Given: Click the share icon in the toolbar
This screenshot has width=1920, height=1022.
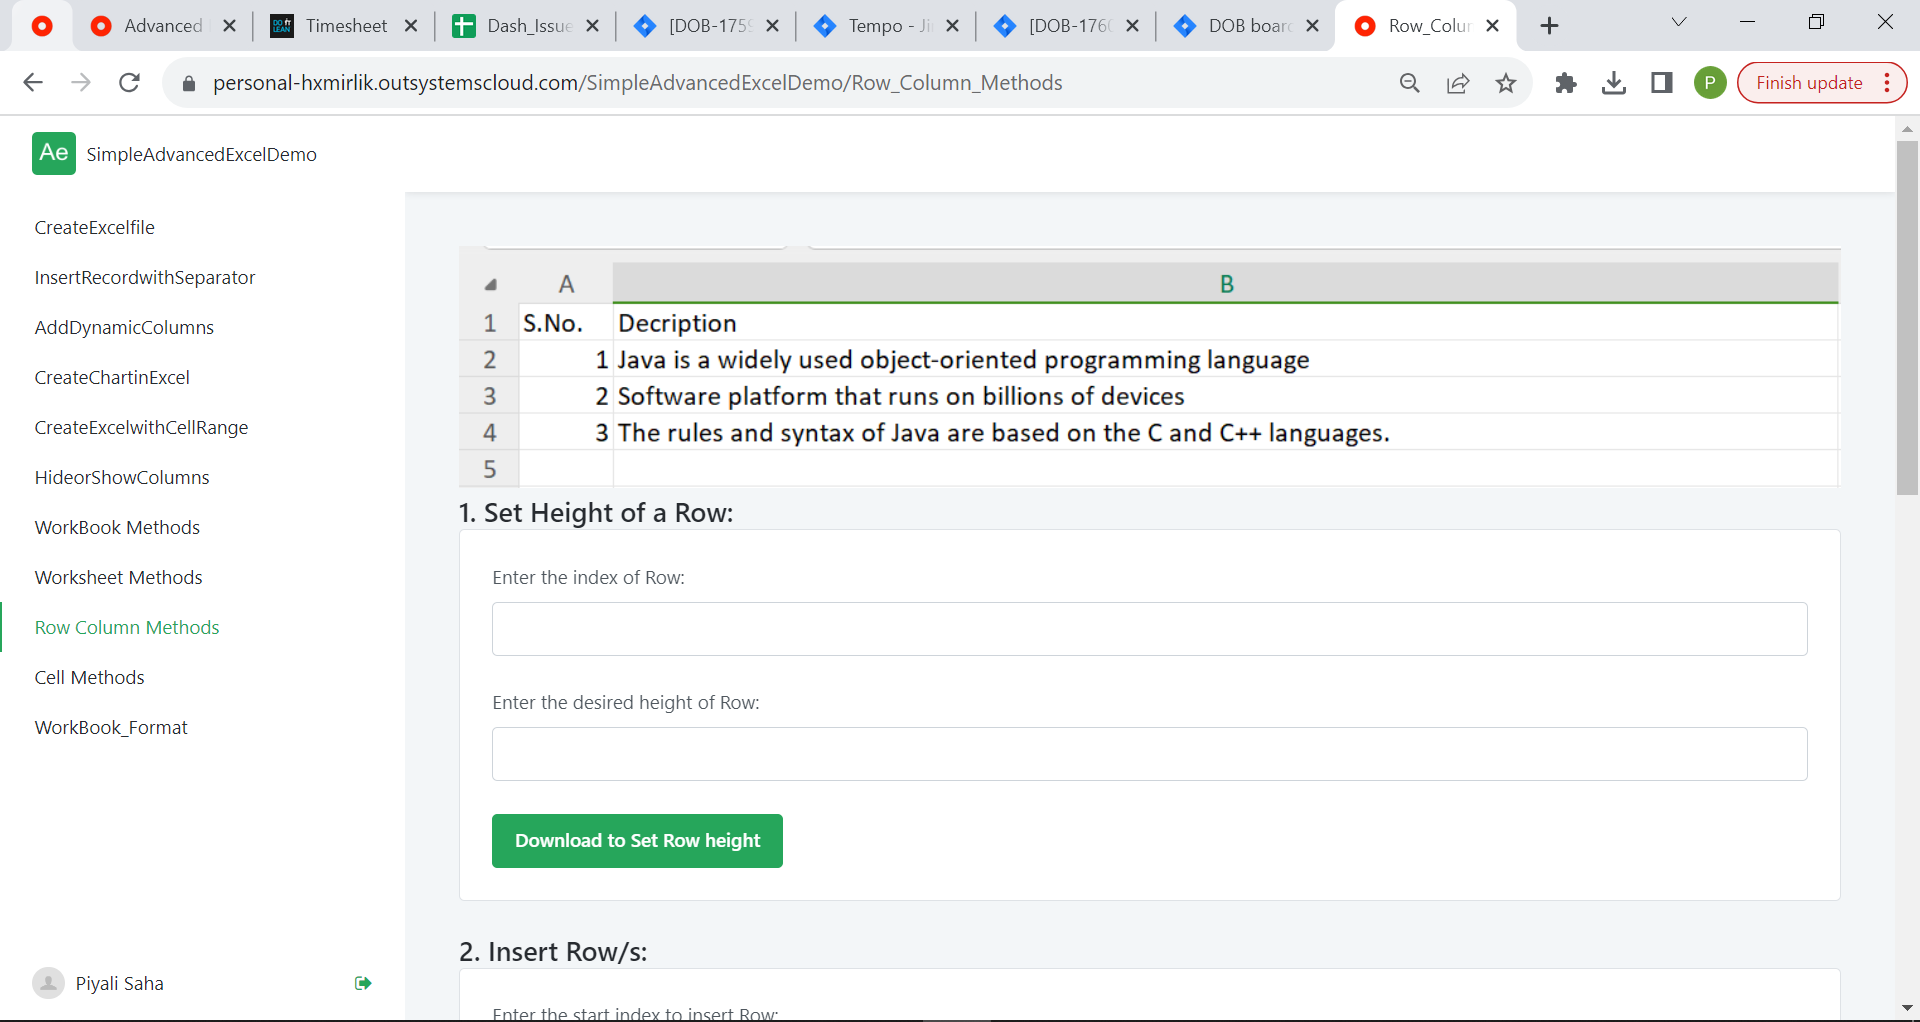Looking at the screenshot, I should [1458, 83].
